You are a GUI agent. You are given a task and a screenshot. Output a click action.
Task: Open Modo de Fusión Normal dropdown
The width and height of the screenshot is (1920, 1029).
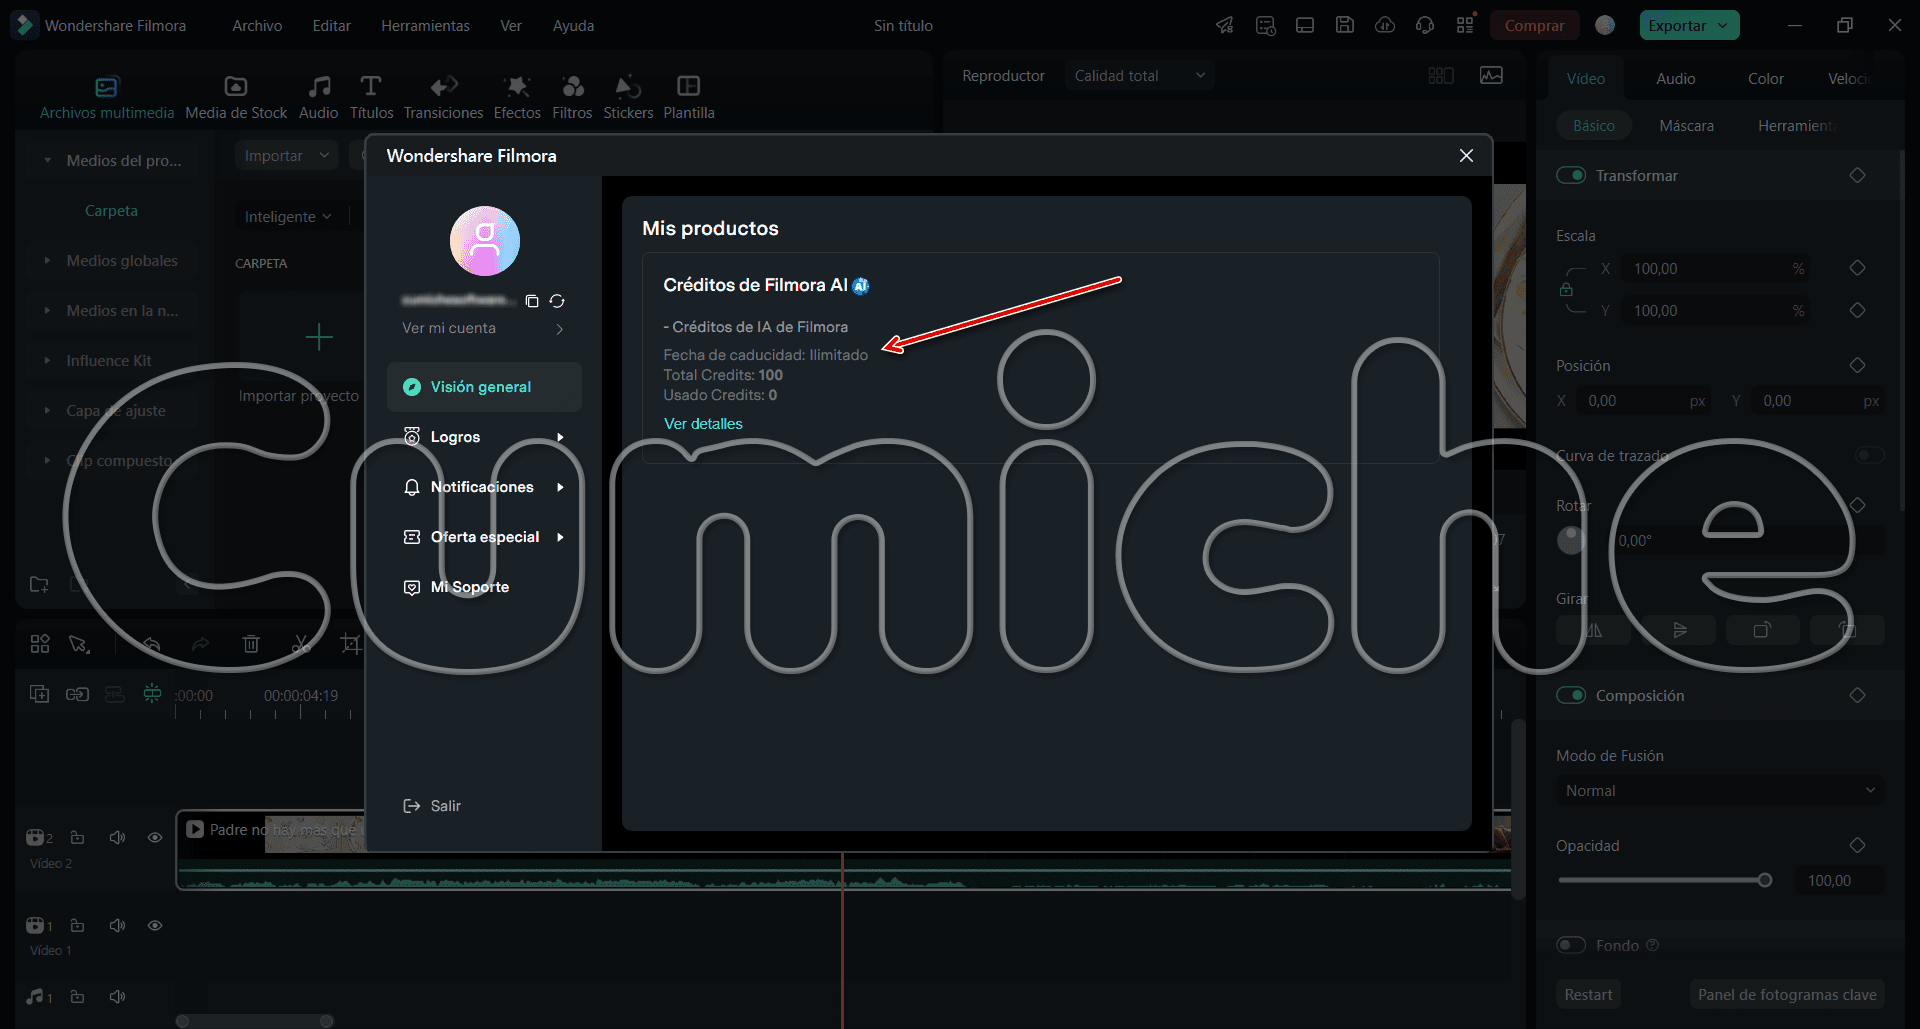coord(1720,791)
